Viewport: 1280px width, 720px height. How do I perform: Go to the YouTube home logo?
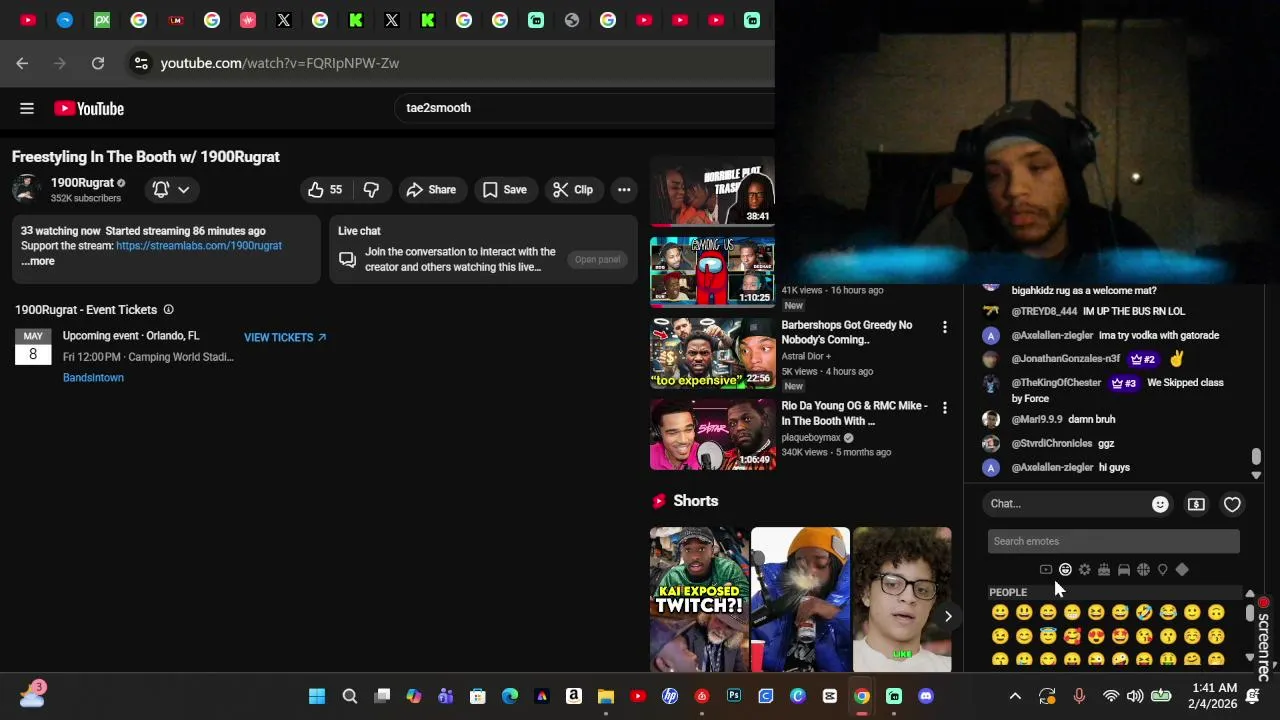(89, 108)
